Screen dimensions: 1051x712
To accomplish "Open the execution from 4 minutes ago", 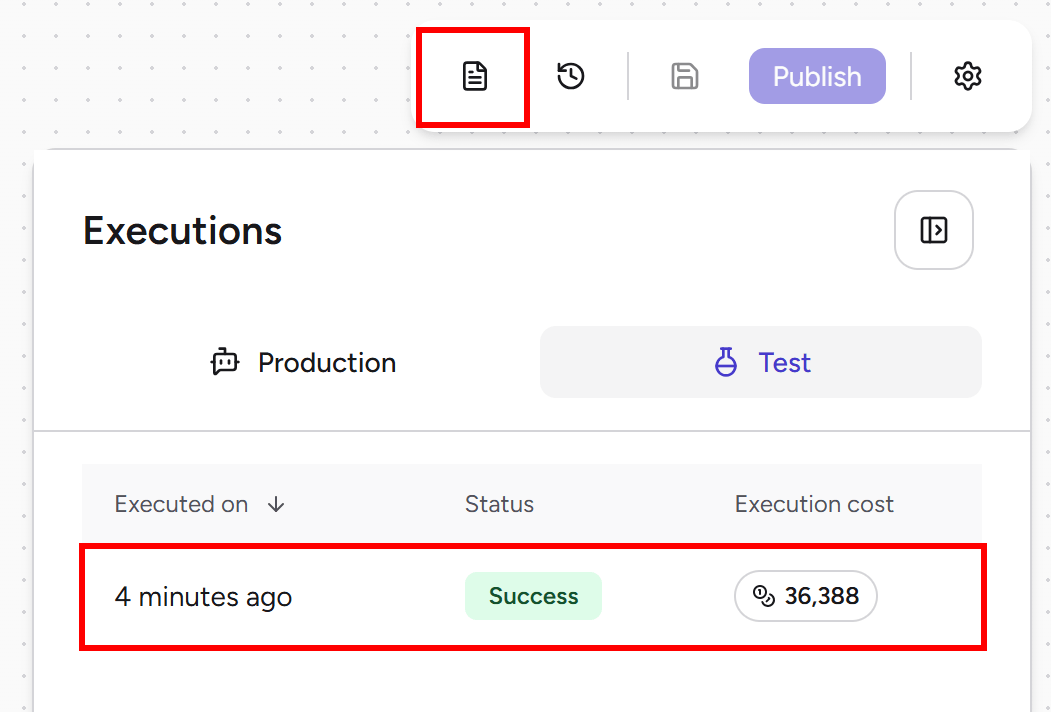I will pyautogui.click(x=532, y=596).
